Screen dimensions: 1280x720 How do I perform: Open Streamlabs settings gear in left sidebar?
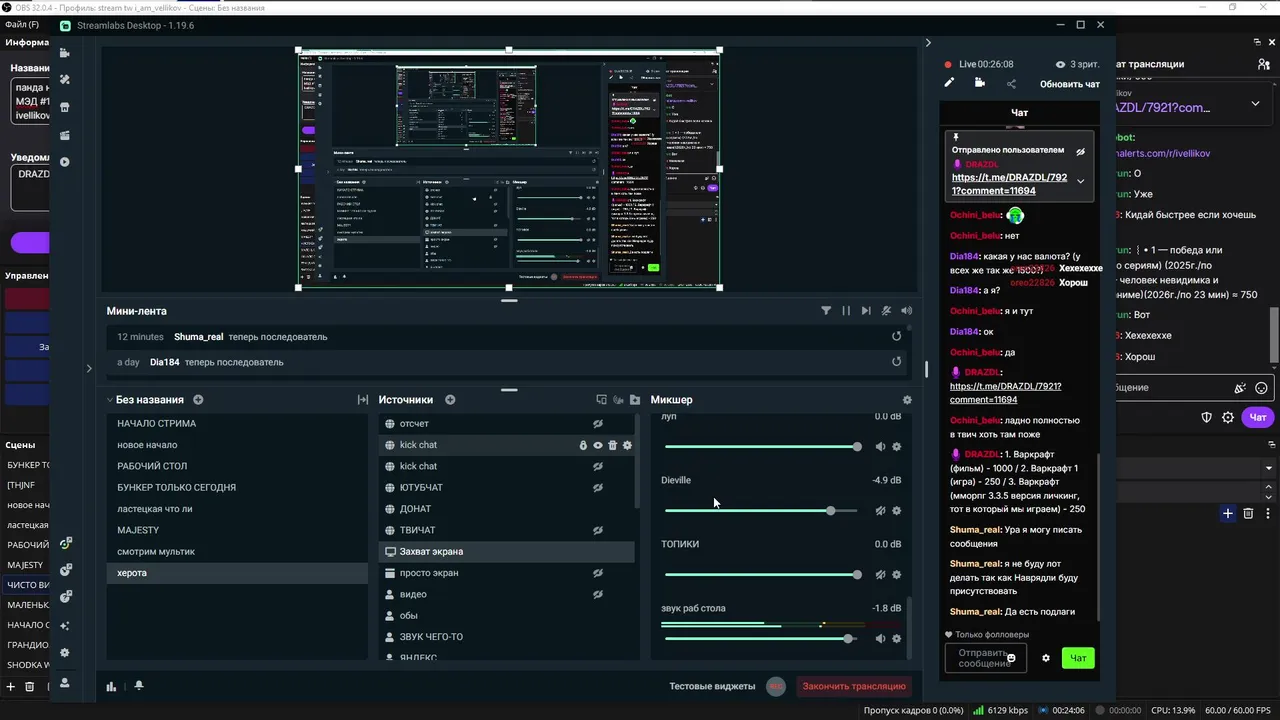point(65,652)
